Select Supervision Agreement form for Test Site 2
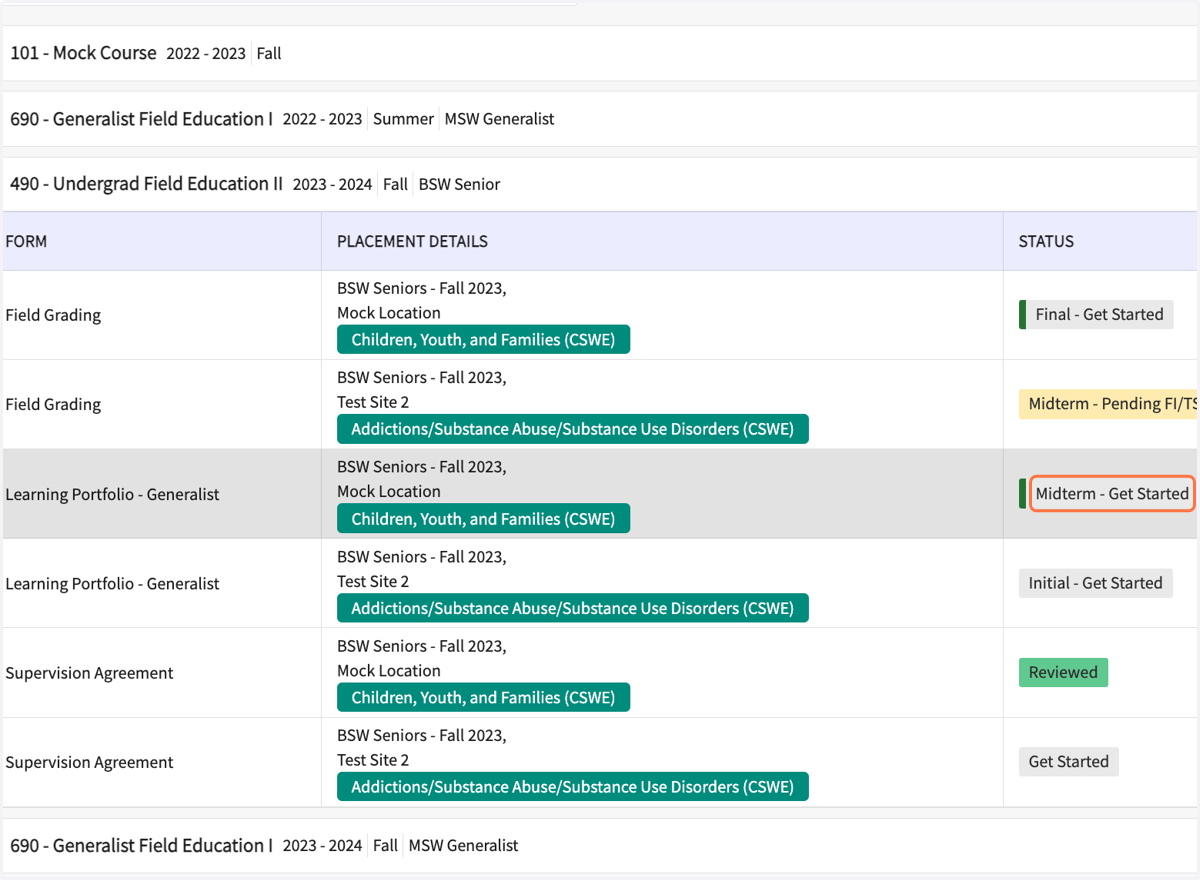The width and height of the screenshot is (1200, 880). pos(89,762)
